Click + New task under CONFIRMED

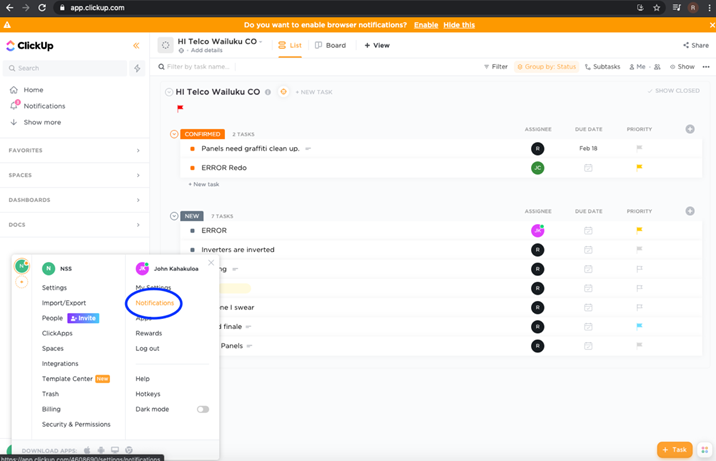[x=204, y=184]
